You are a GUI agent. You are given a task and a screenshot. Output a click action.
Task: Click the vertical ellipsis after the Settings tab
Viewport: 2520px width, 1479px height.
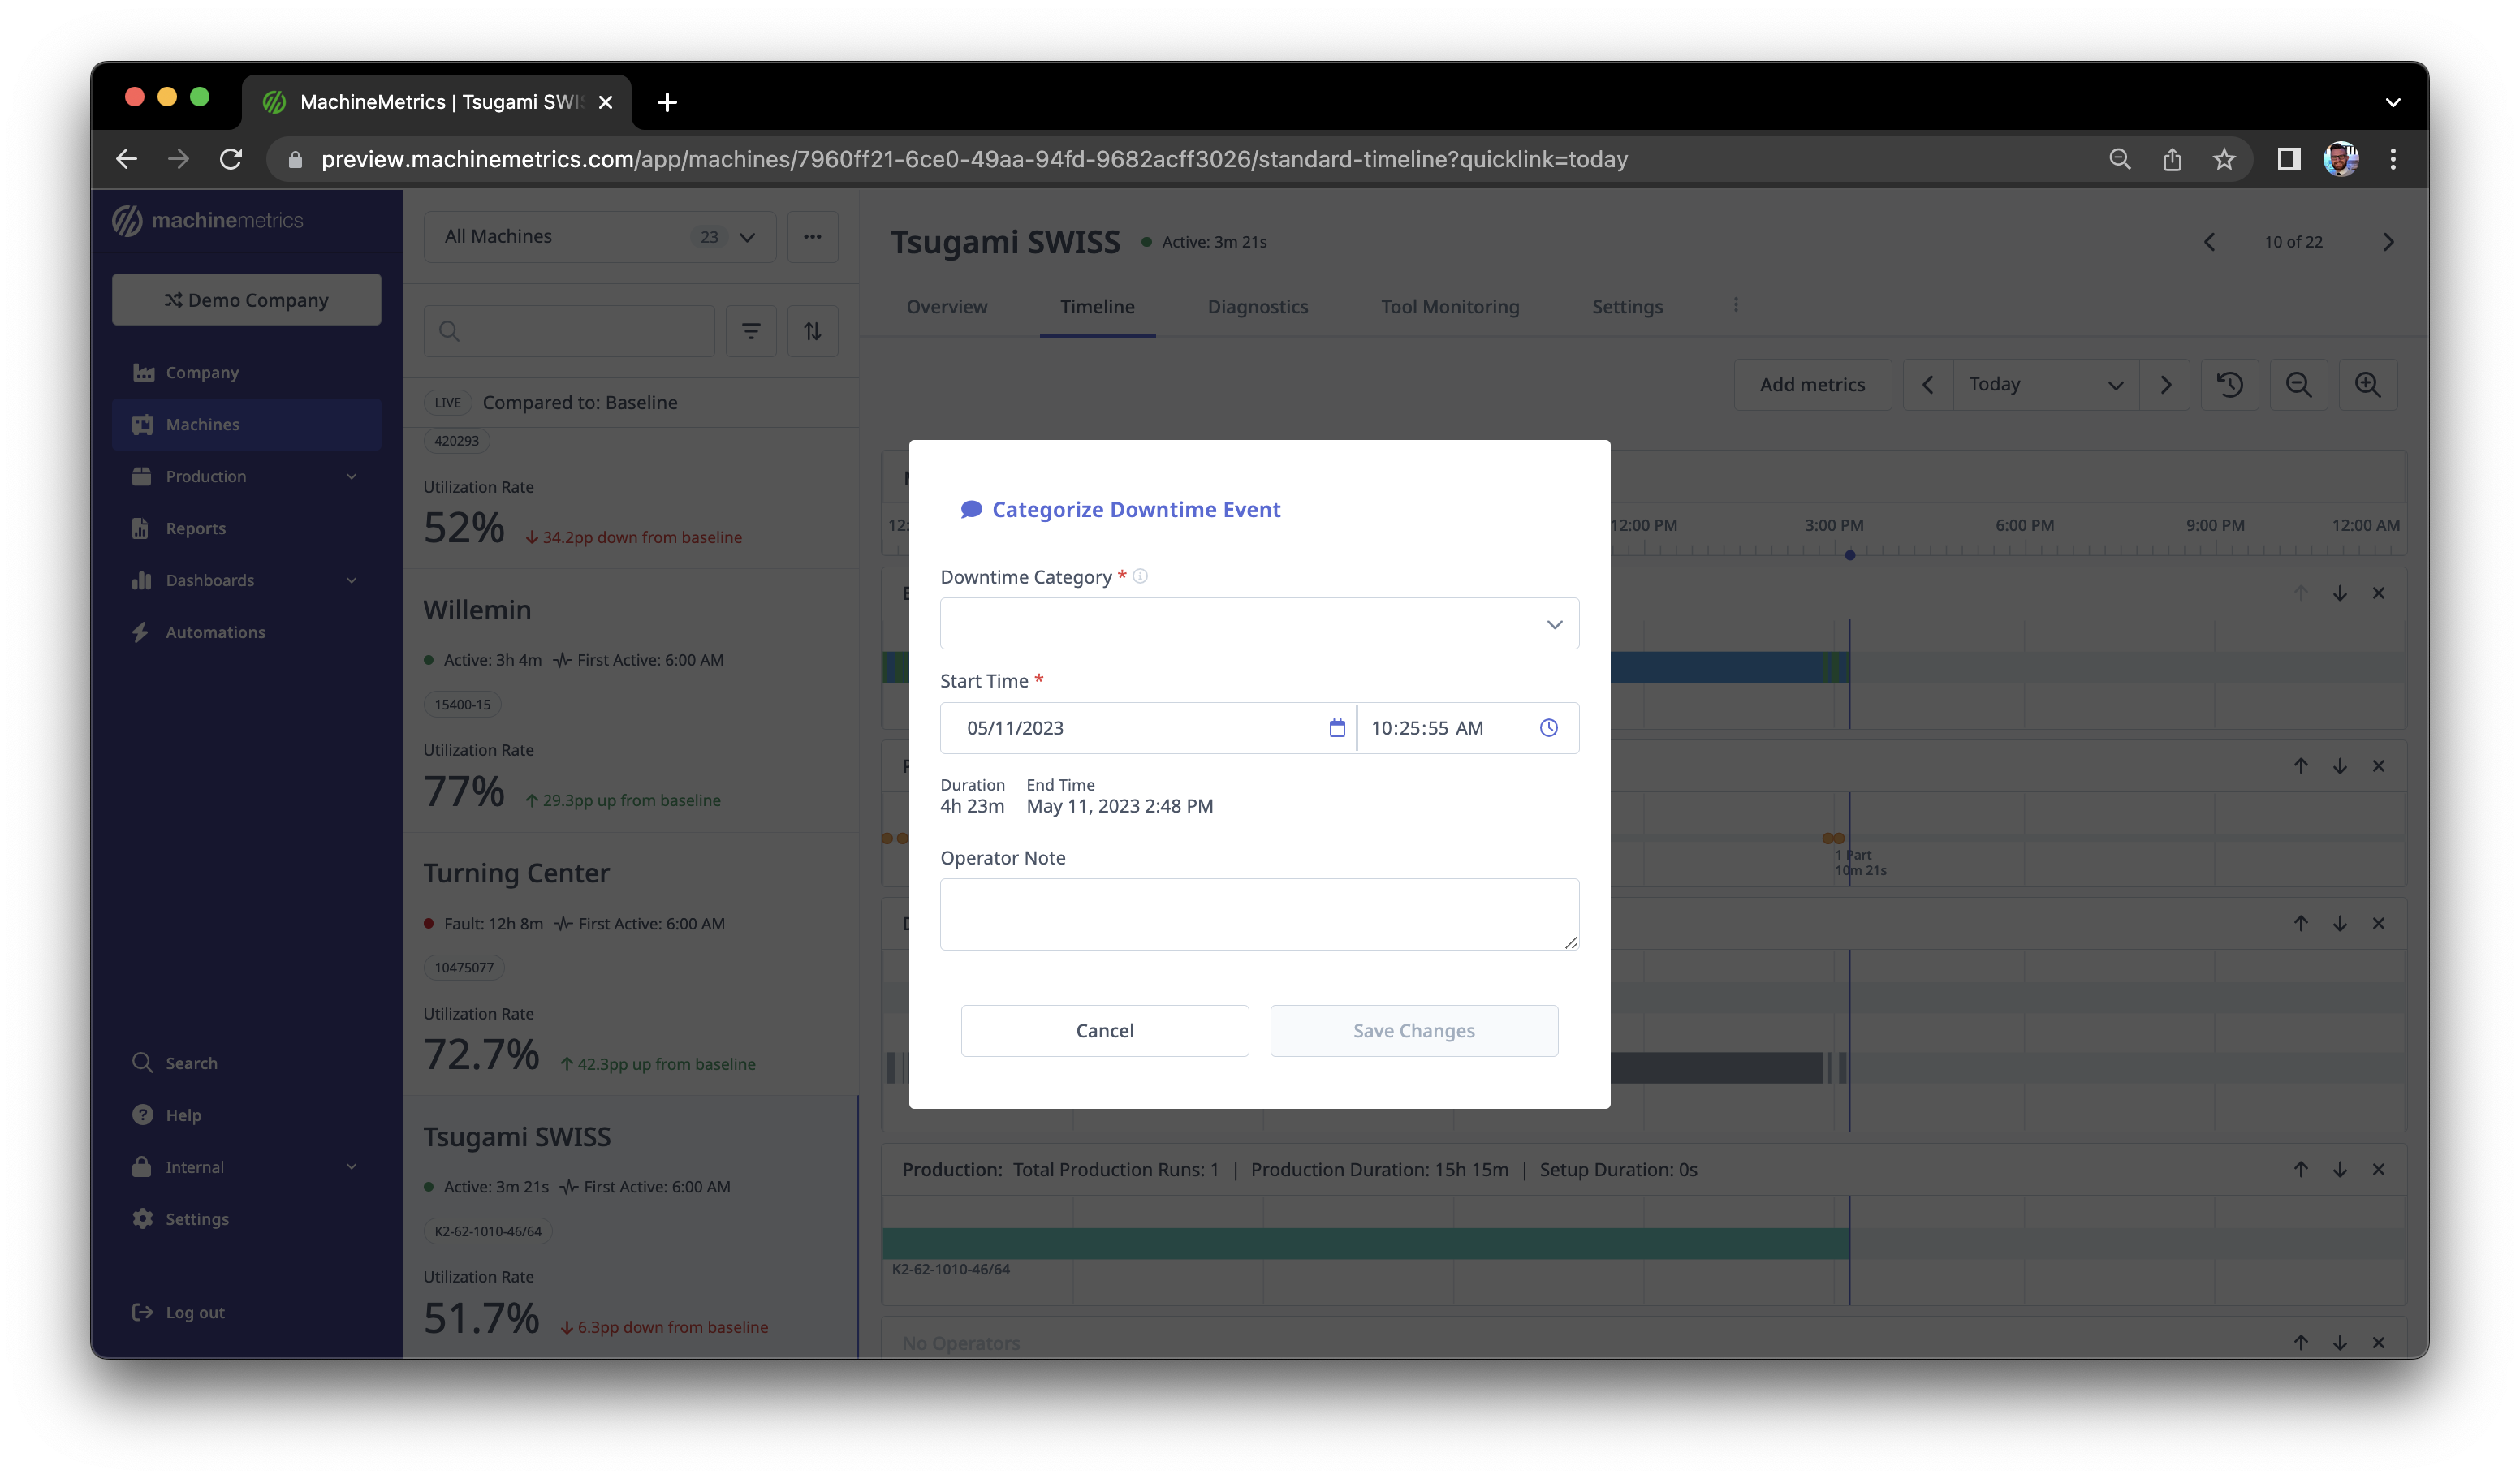point(1735,305)
